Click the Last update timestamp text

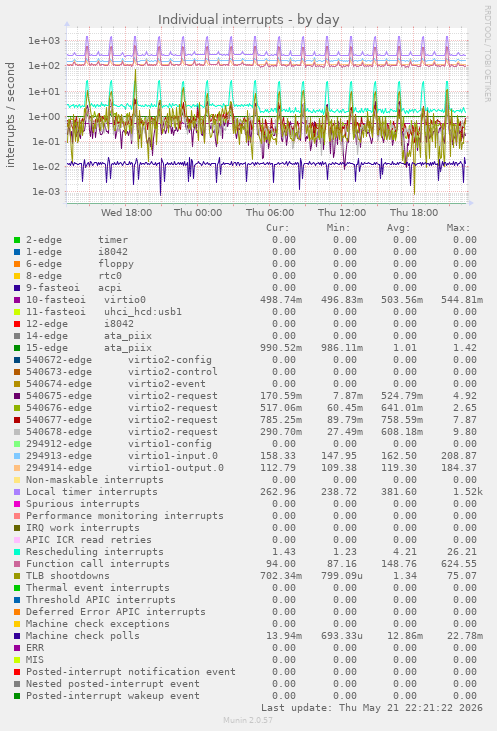372,708
